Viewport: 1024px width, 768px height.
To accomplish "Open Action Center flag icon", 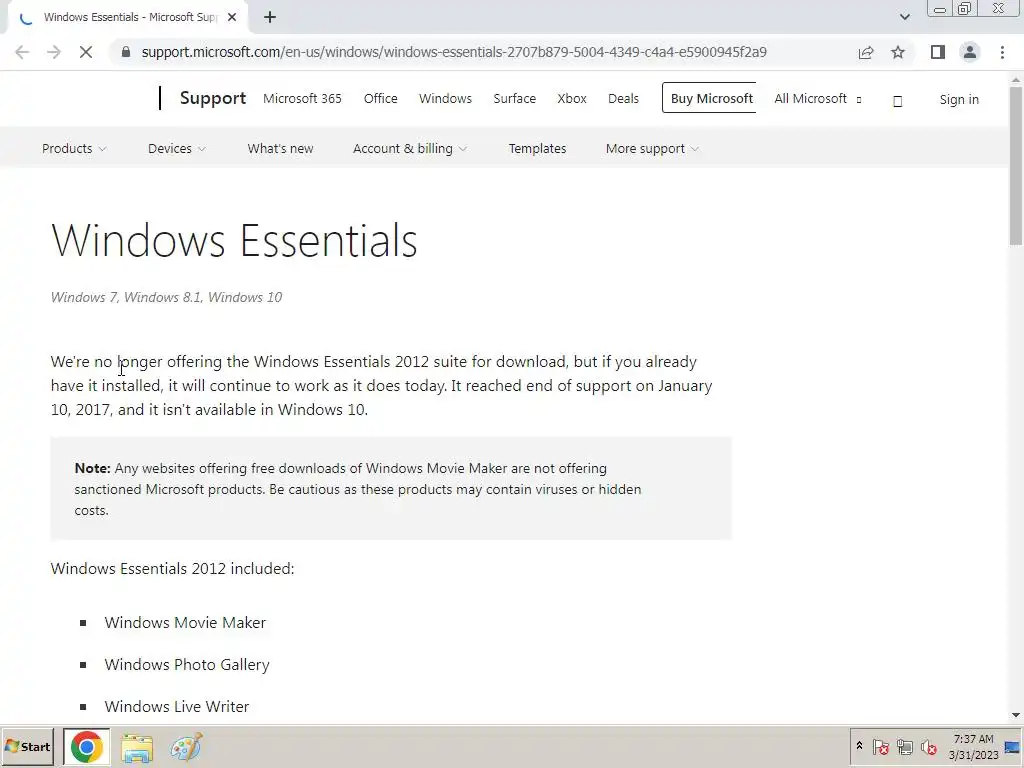I will (x=880, y=746).
